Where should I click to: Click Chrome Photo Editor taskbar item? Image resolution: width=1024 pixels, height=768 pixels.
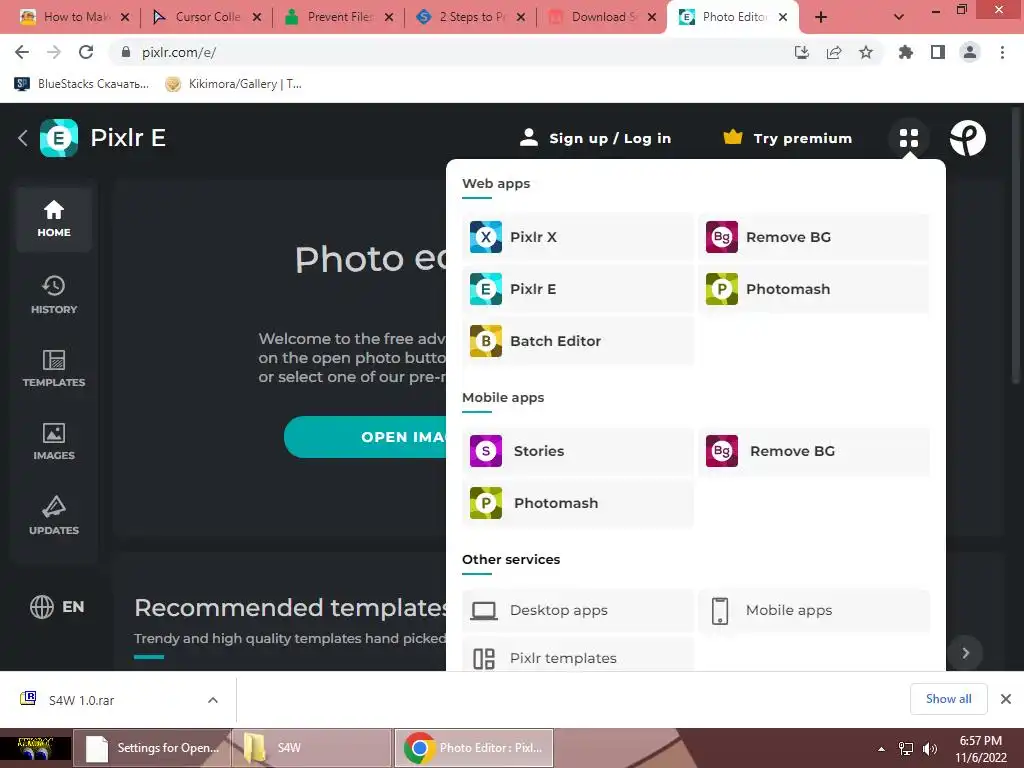(x=474, y=748)
